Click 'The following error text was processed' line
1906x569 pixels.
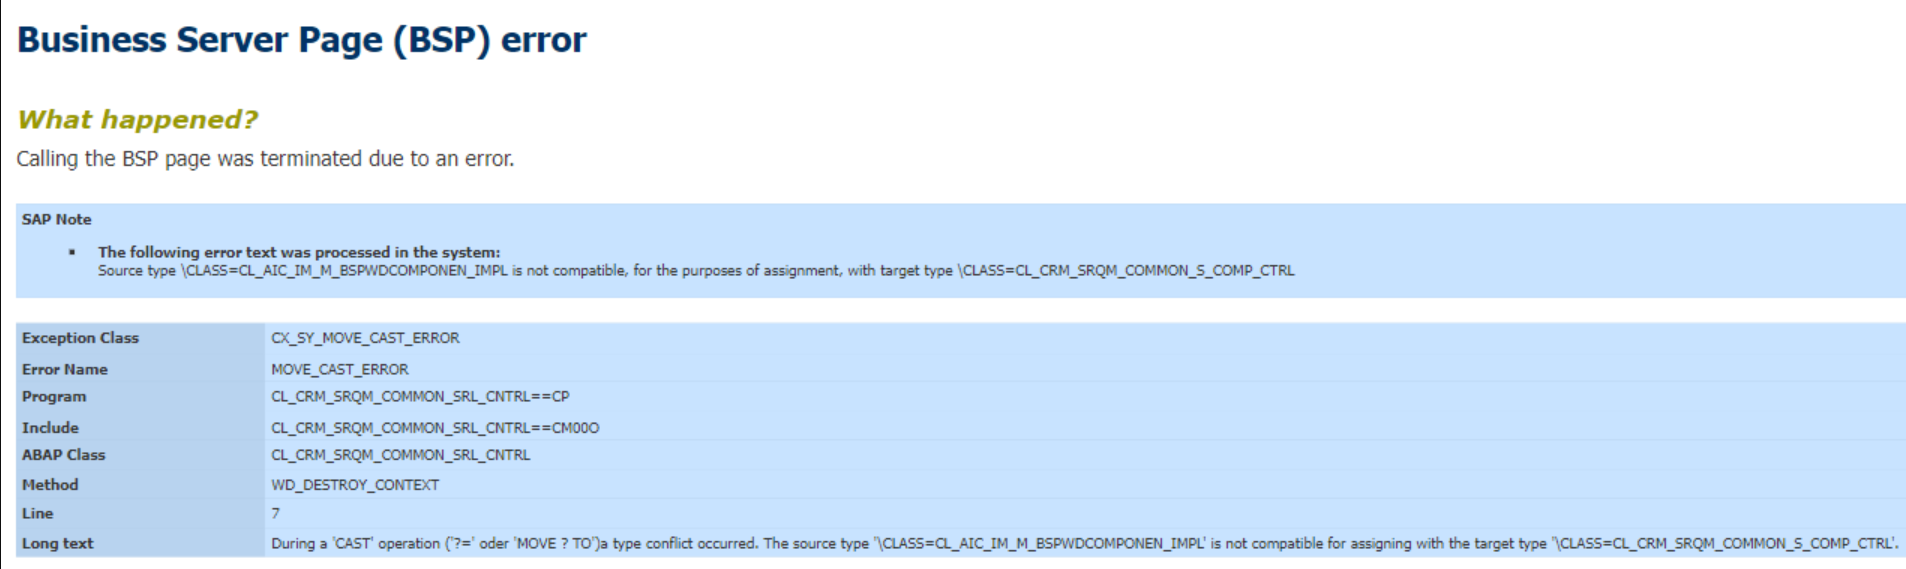coord(299,252)
